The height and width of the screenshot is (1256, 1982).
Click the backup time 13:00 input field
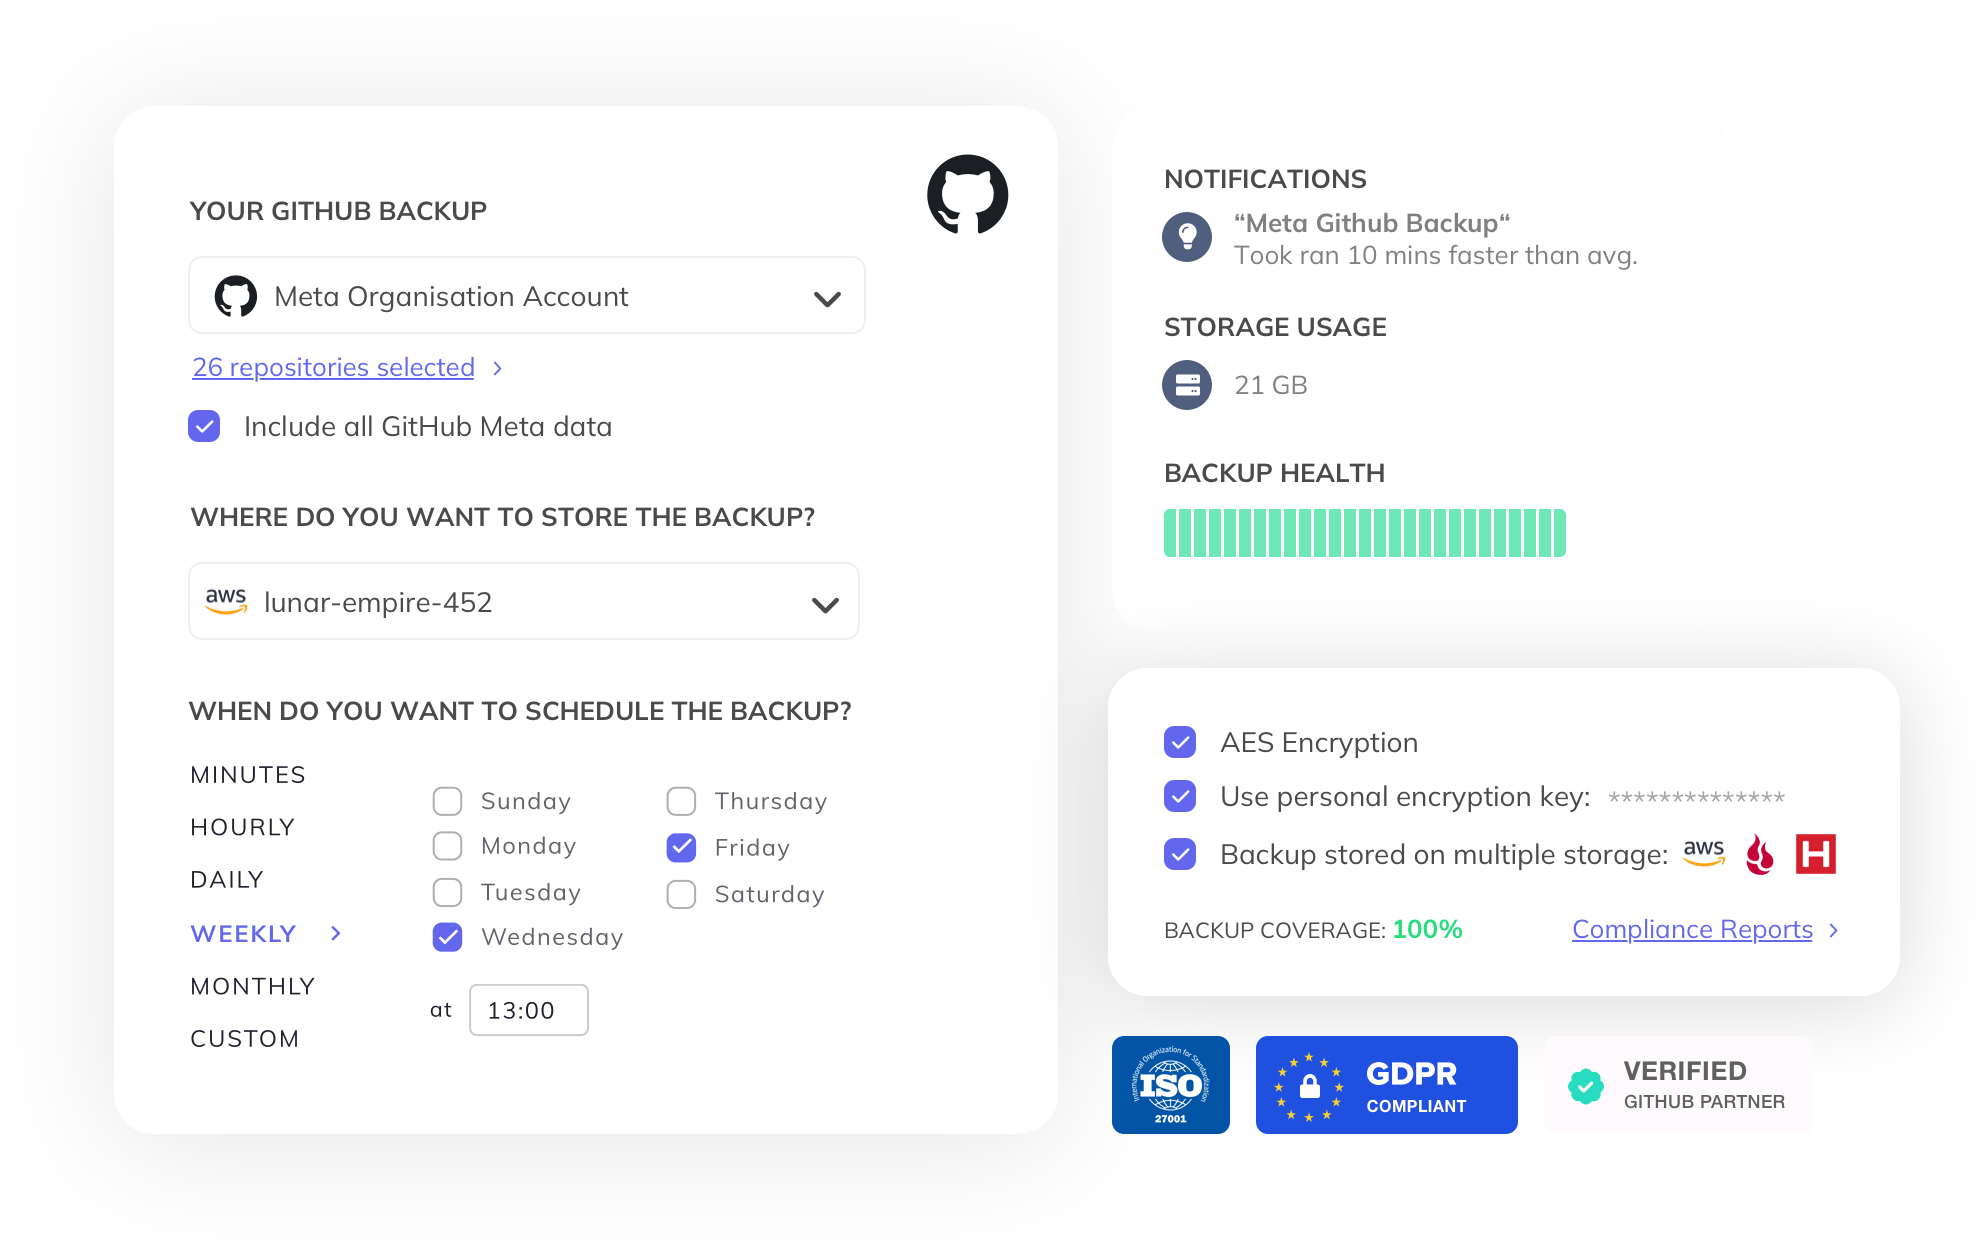coord(527,1007)
